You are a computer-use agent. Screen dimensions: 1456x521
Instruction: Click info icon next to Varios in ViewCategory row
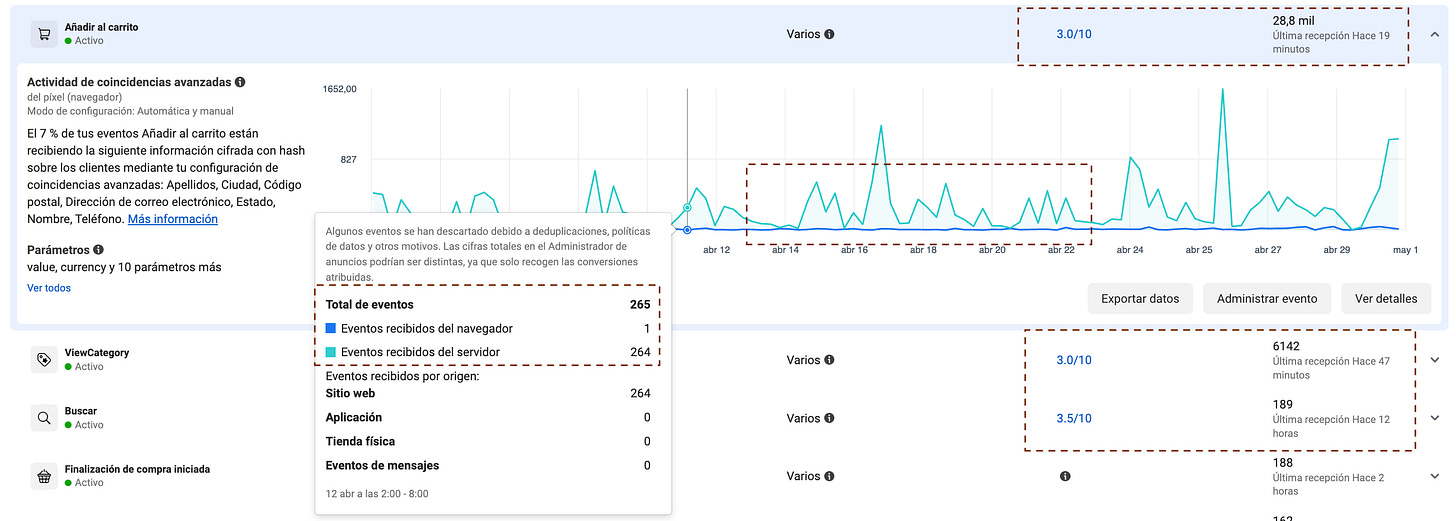pyautogui.click(x=829, y=360)
